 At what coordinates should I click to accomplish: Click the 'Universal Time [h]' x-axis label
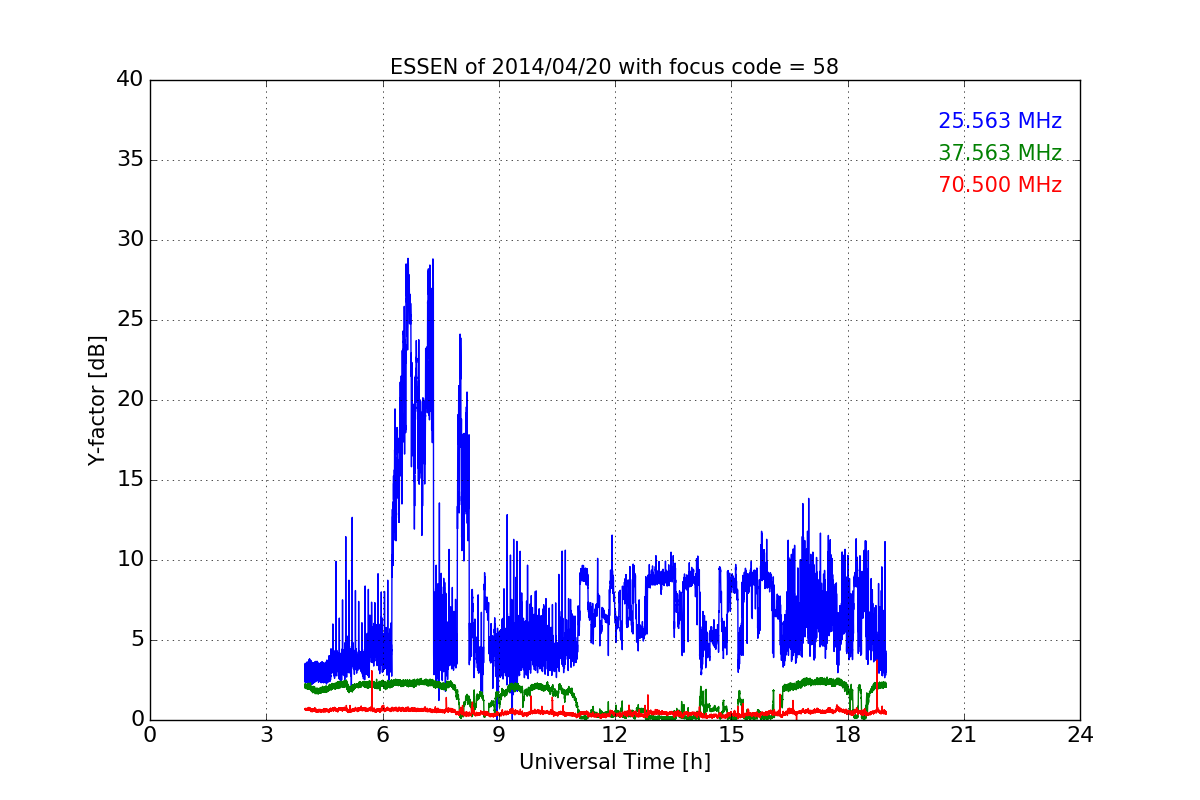pos(615,762)
